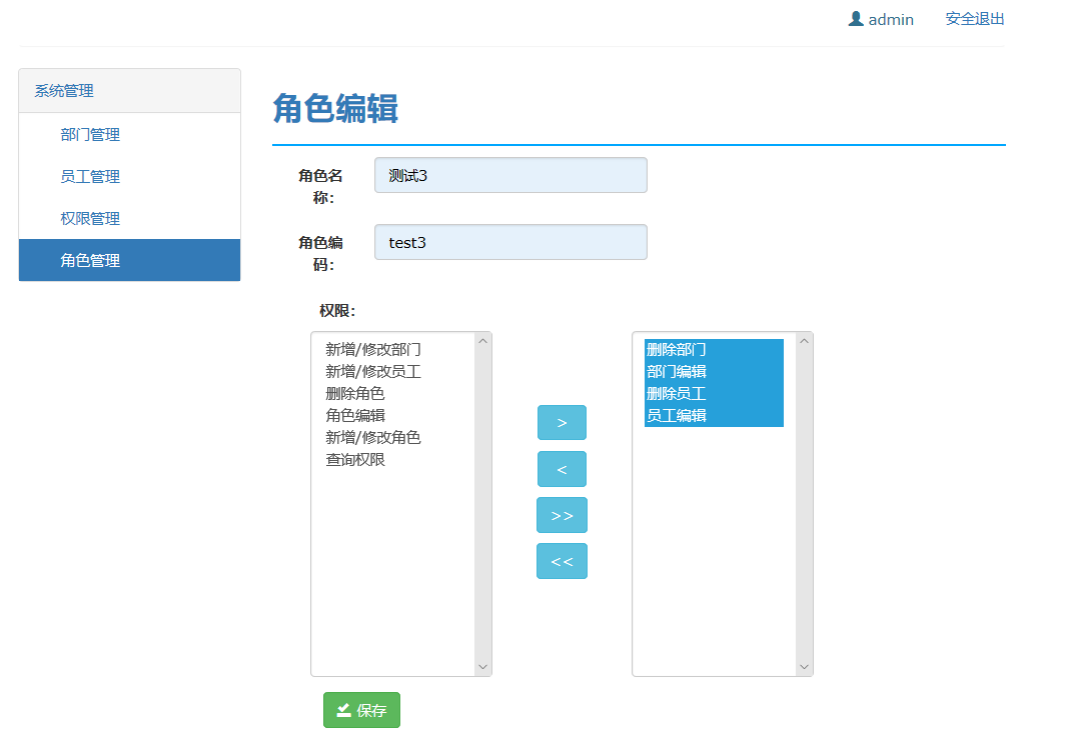Screen dimensions: 1069x737
Task: Click the 系统管理 sidebar header
Action: tap(62, 90)
